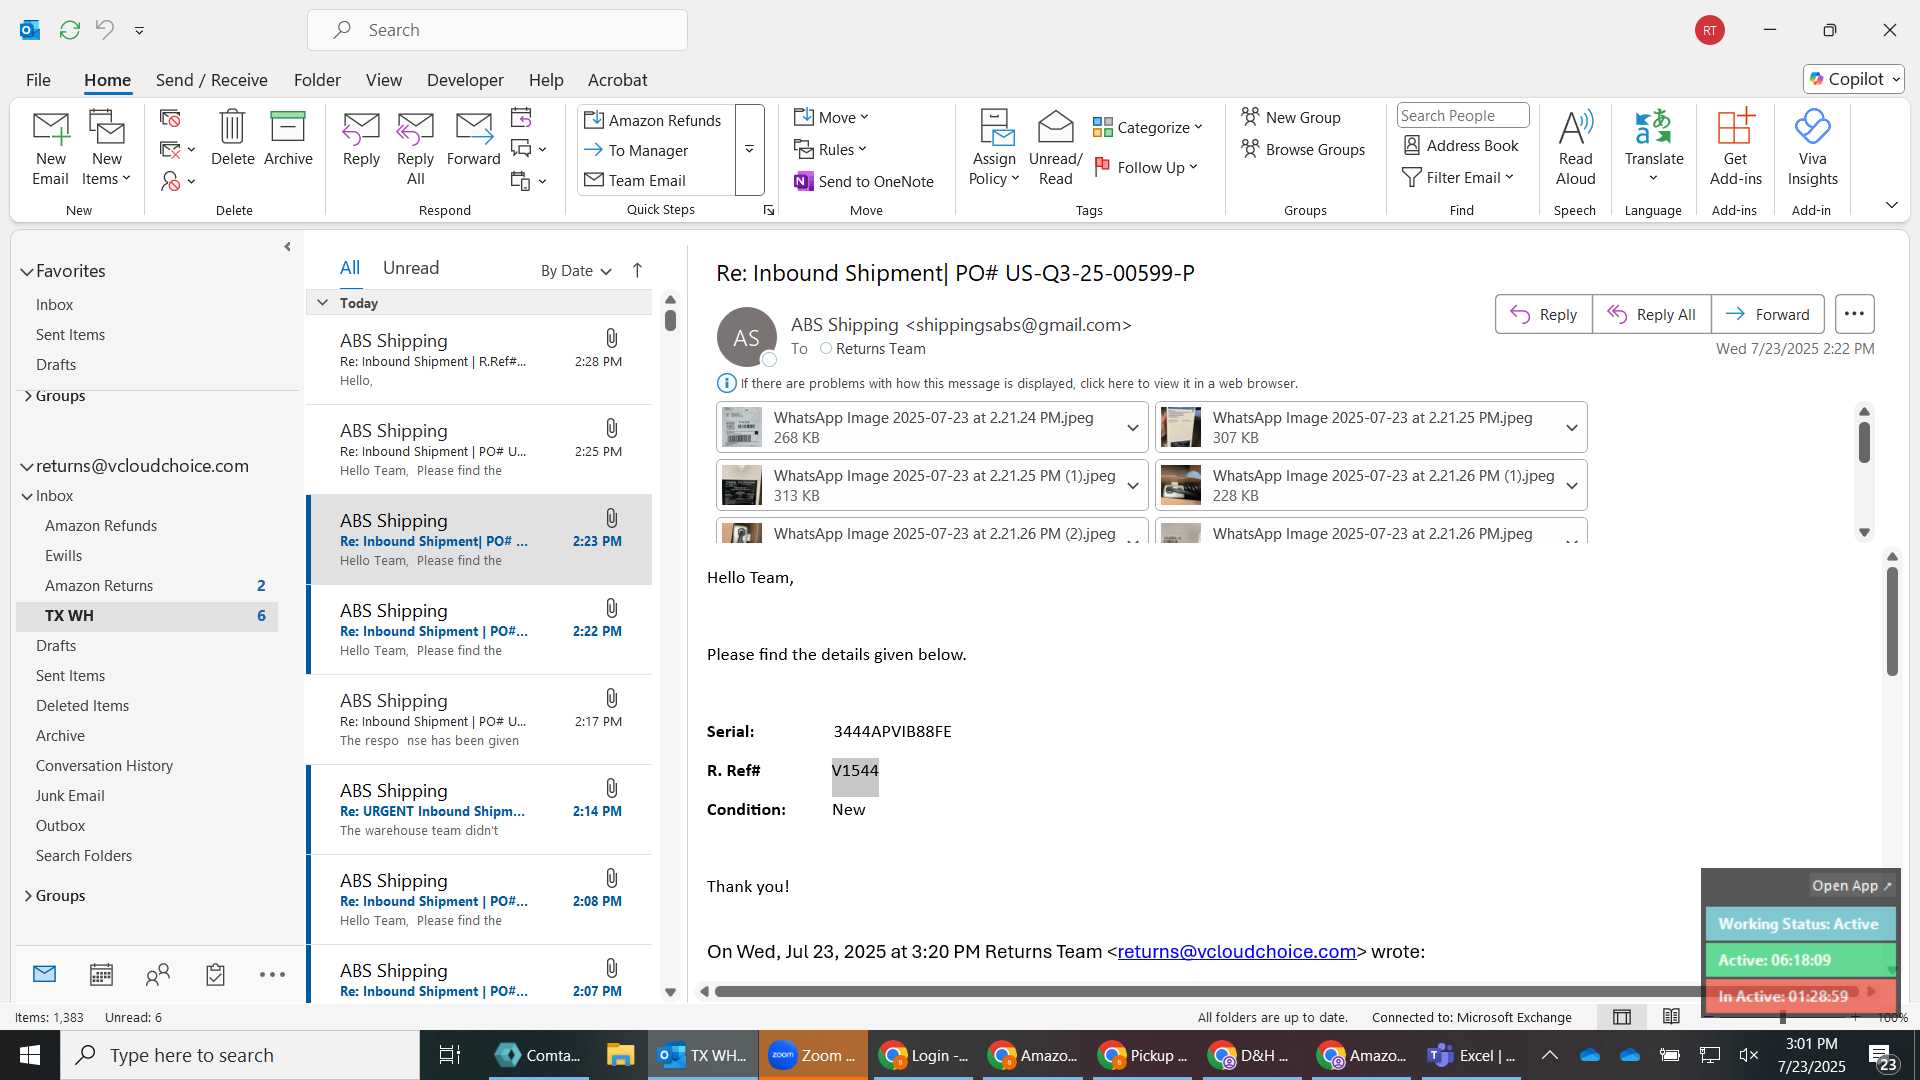The image size is (1920, 1080).
Task: Click the Get Add-ins icon
Action: [1735, 127]
